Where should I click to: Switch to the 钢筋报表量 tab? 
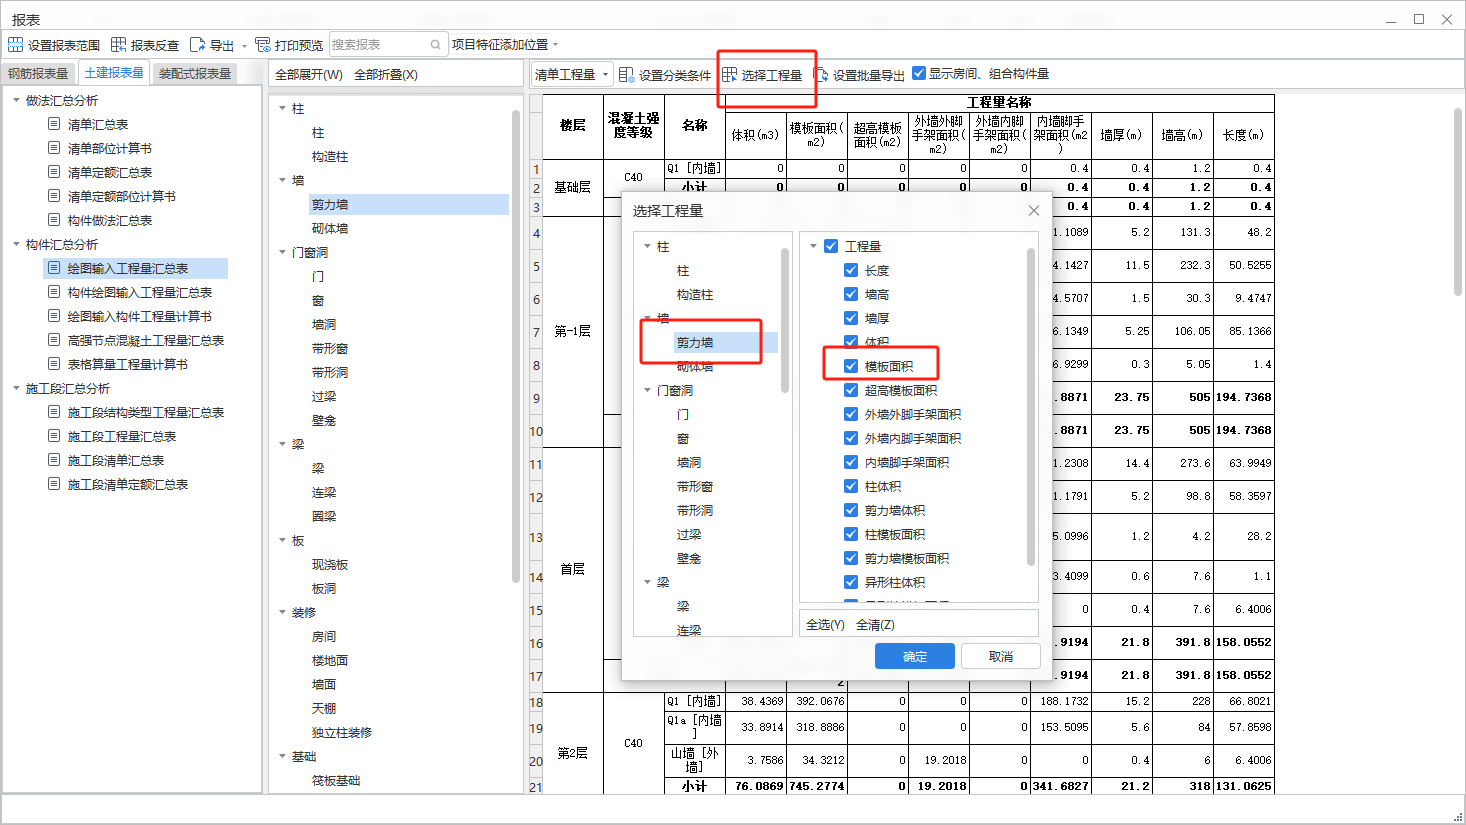(38, 73)
